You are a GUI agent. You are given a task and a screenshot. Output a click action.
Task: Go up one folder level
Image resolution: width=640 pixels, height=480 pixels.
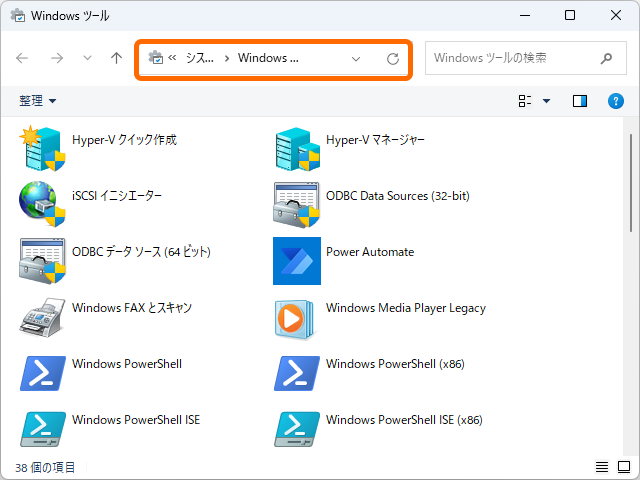coord(117,58)
